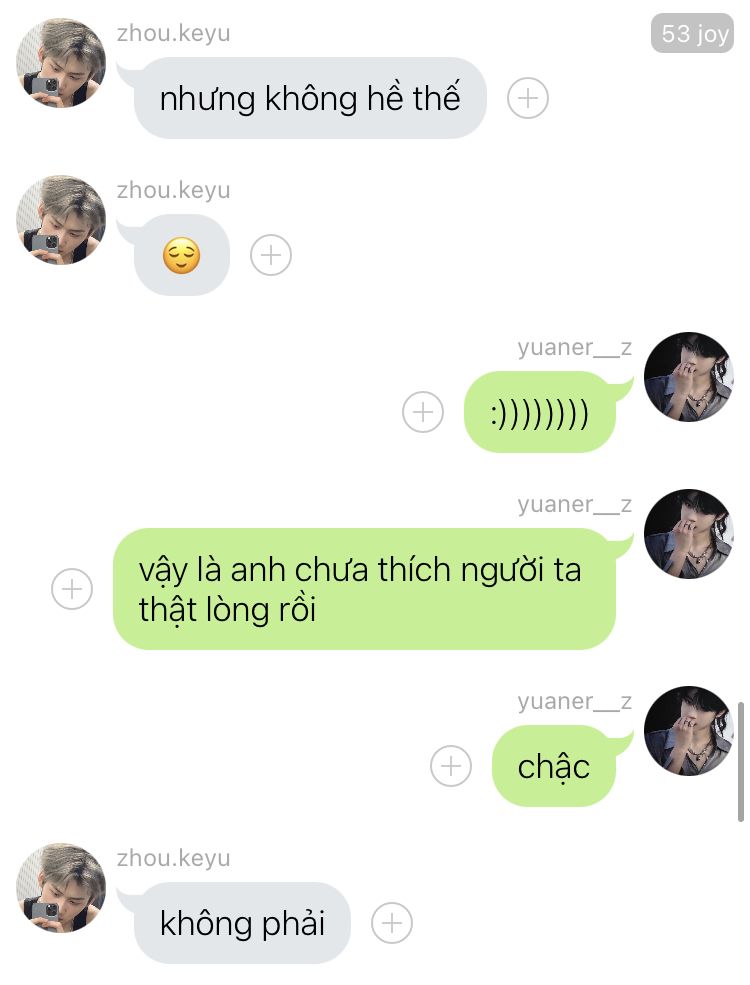Click zhou.keyu avatar beside "không phải"
This screenshot has height=985, width=750.
(61, 888)
